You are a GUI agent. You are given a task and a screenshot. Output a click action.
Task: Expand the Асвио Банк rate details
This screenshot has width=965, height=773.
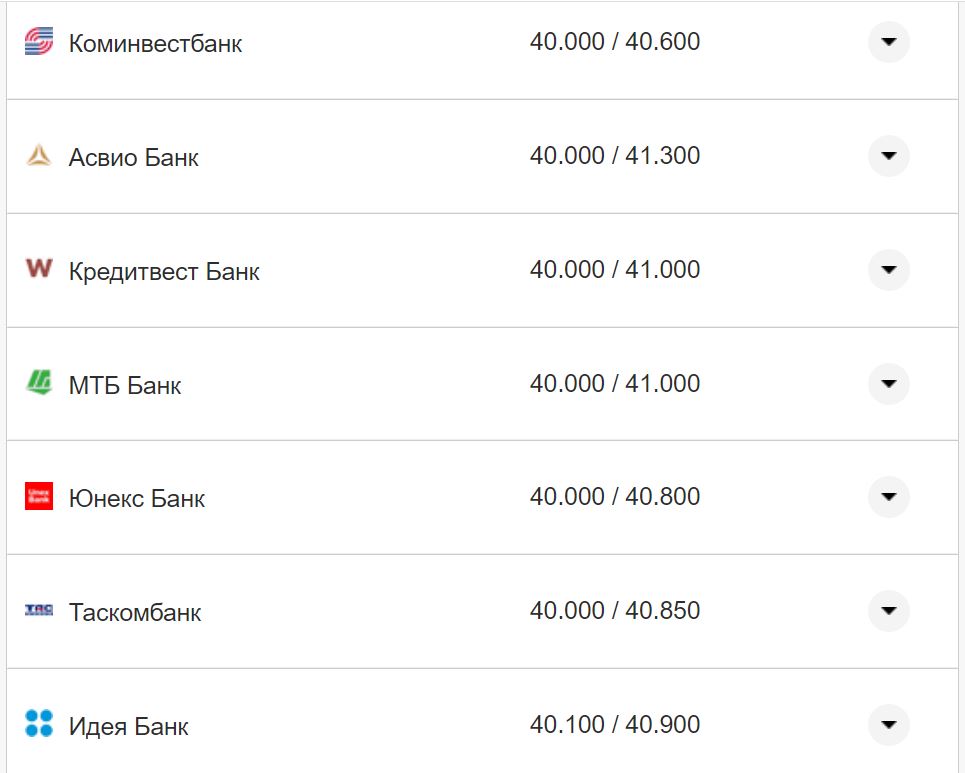pyautogui.click(x=888, y=156)
